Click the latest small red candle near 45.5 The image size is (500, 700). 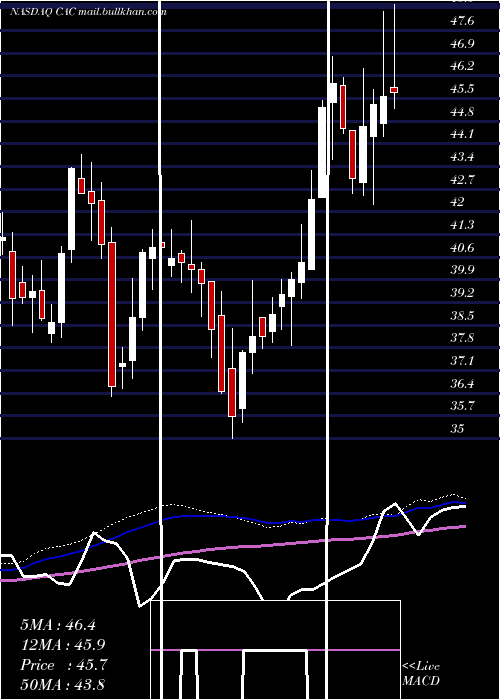pos(394,90)
